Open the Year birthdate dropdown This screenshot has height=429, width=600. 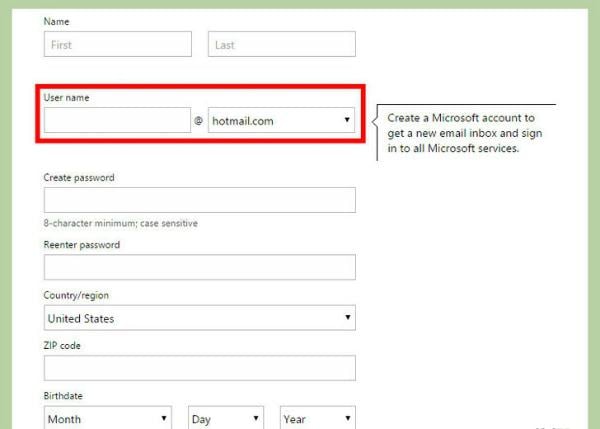pyautogui.click(x=318, y=418)
